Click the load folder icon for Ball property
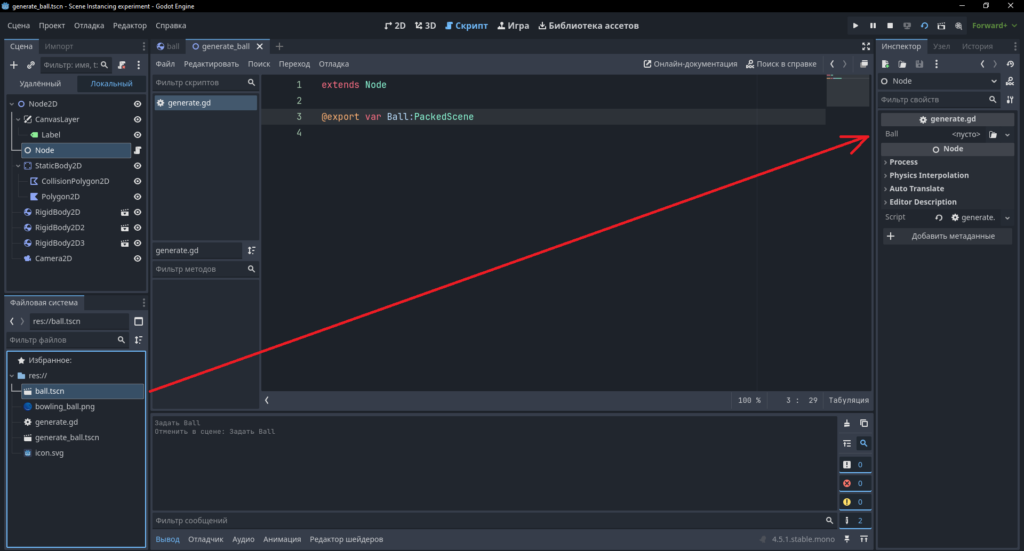The height and width of the screenshot is (551, 1024). tap(993, 134)
